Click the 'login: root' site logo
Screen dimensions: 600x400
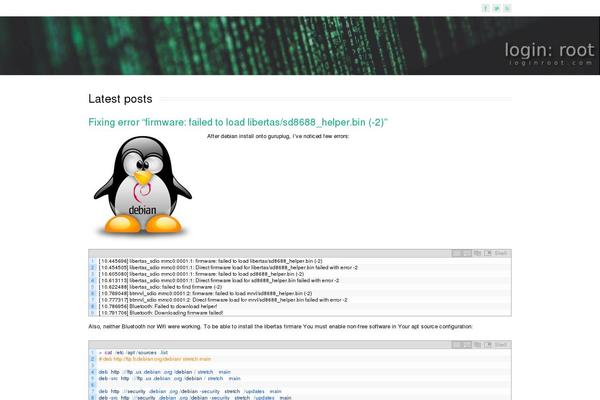click(x=549, y=54)
